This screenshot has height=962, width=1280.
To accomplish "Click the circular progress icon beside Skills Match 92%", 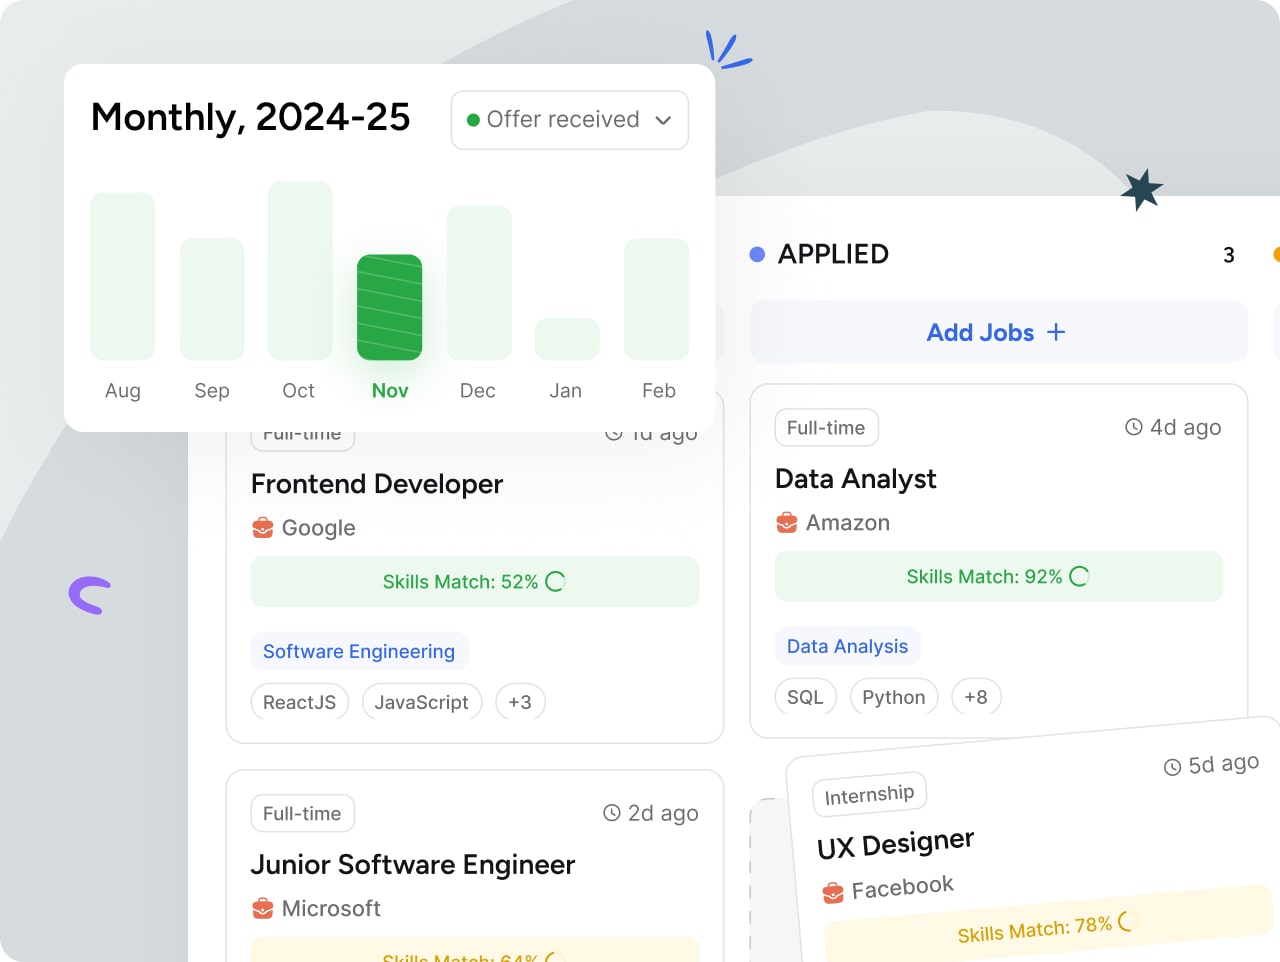I will (x=1078, y=576).
